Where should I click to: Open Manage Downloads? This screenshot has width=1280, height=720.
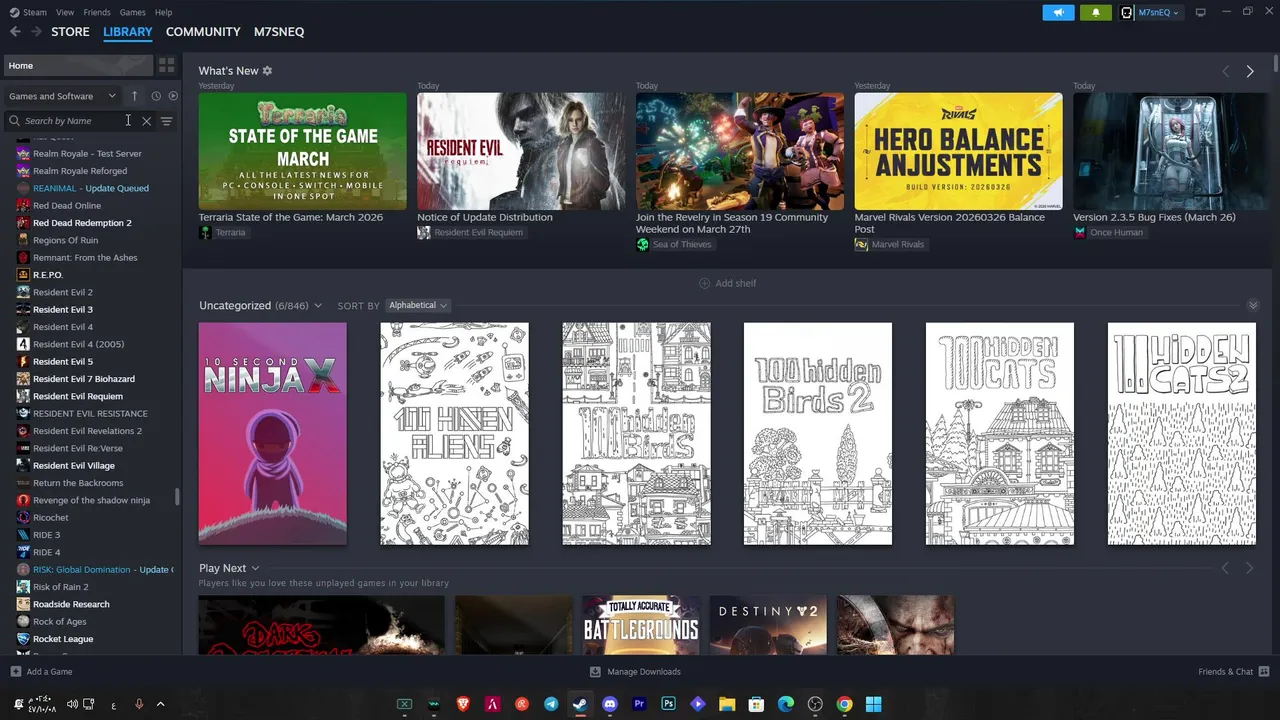click(635, 672)
